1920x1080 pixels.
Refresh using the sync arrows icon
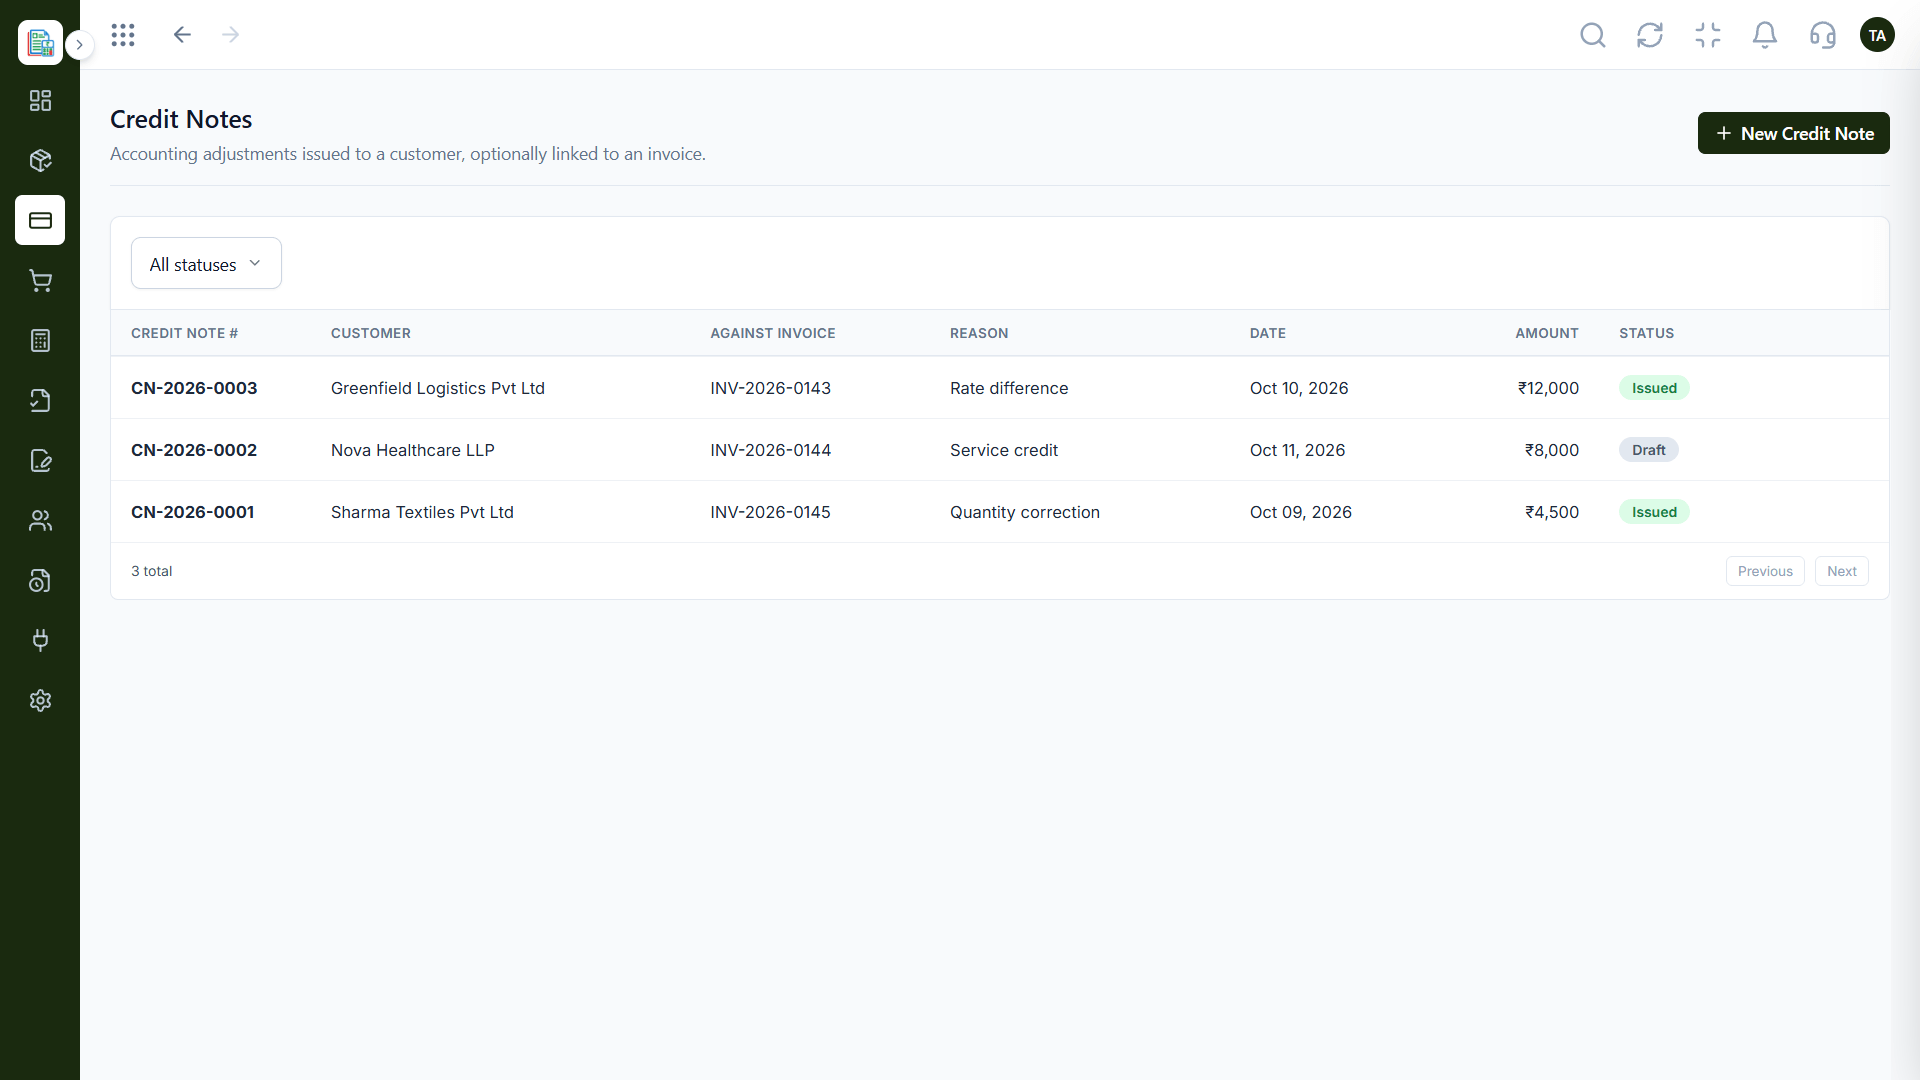pyautogui.click(x=1650, y=35)
